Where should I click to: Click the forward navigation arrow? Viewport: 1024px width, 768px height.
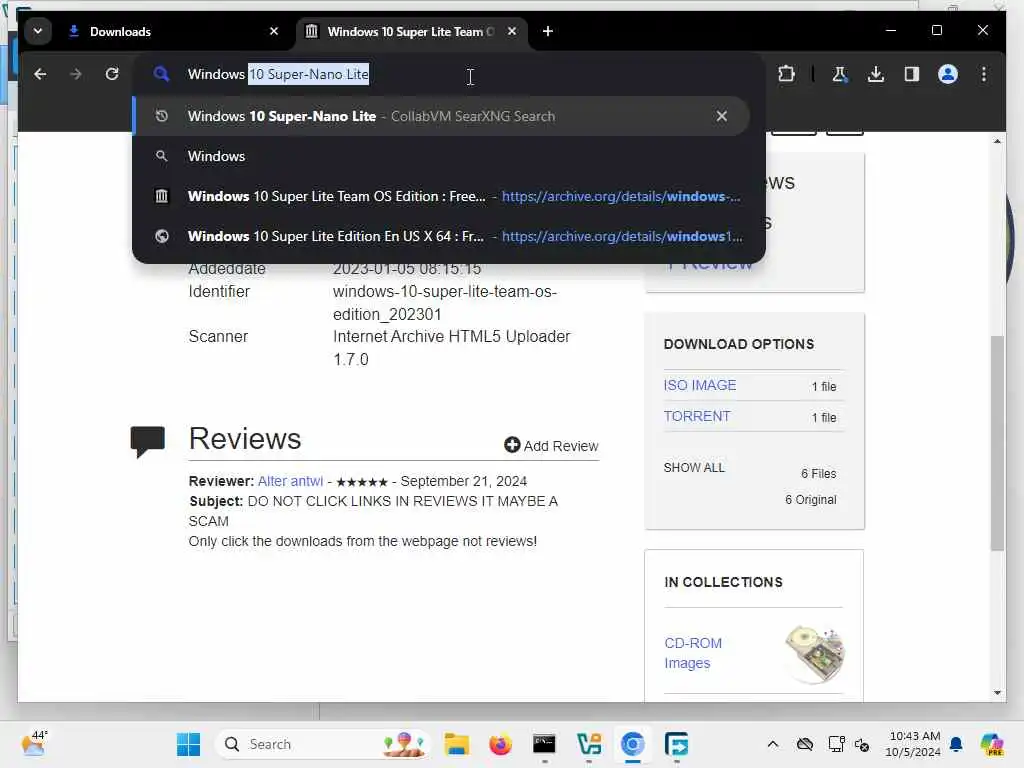click(76, 74)
